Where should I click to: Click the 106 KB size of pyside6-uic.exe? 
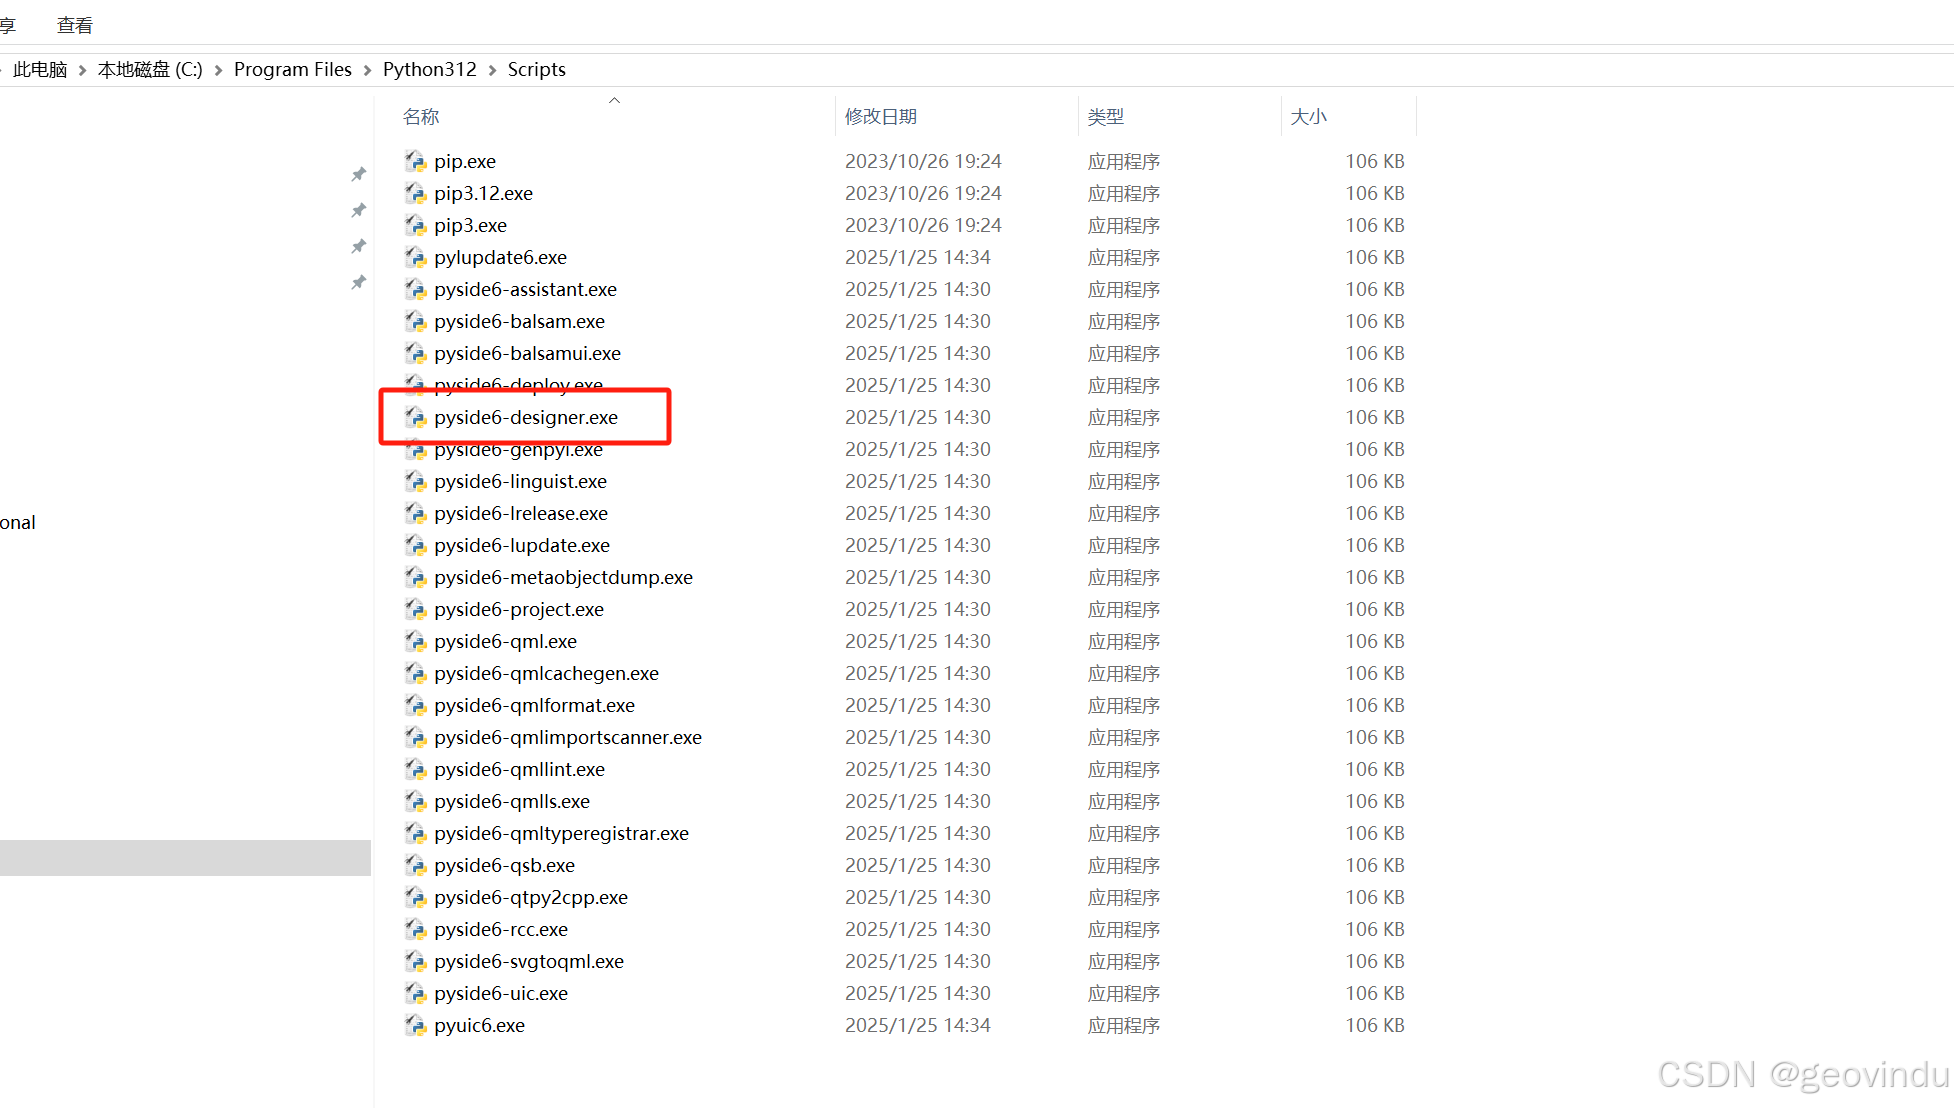click(1375, 993)
